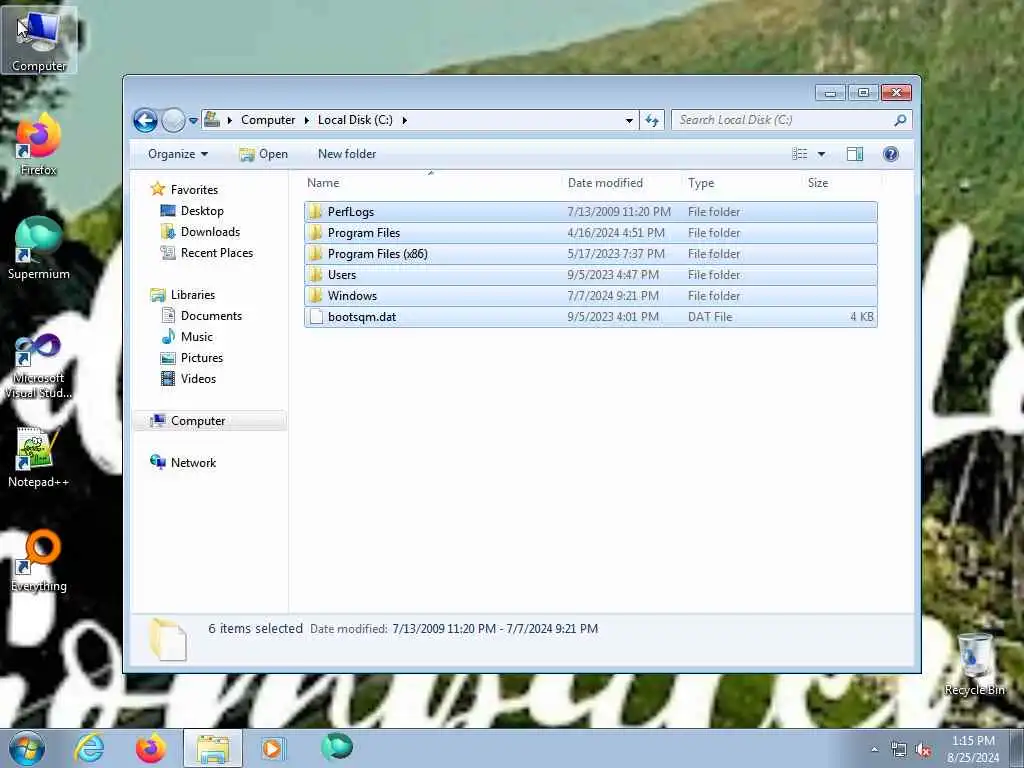Open the recent pages dropdown next to Forward

click(x=193, y=121)
